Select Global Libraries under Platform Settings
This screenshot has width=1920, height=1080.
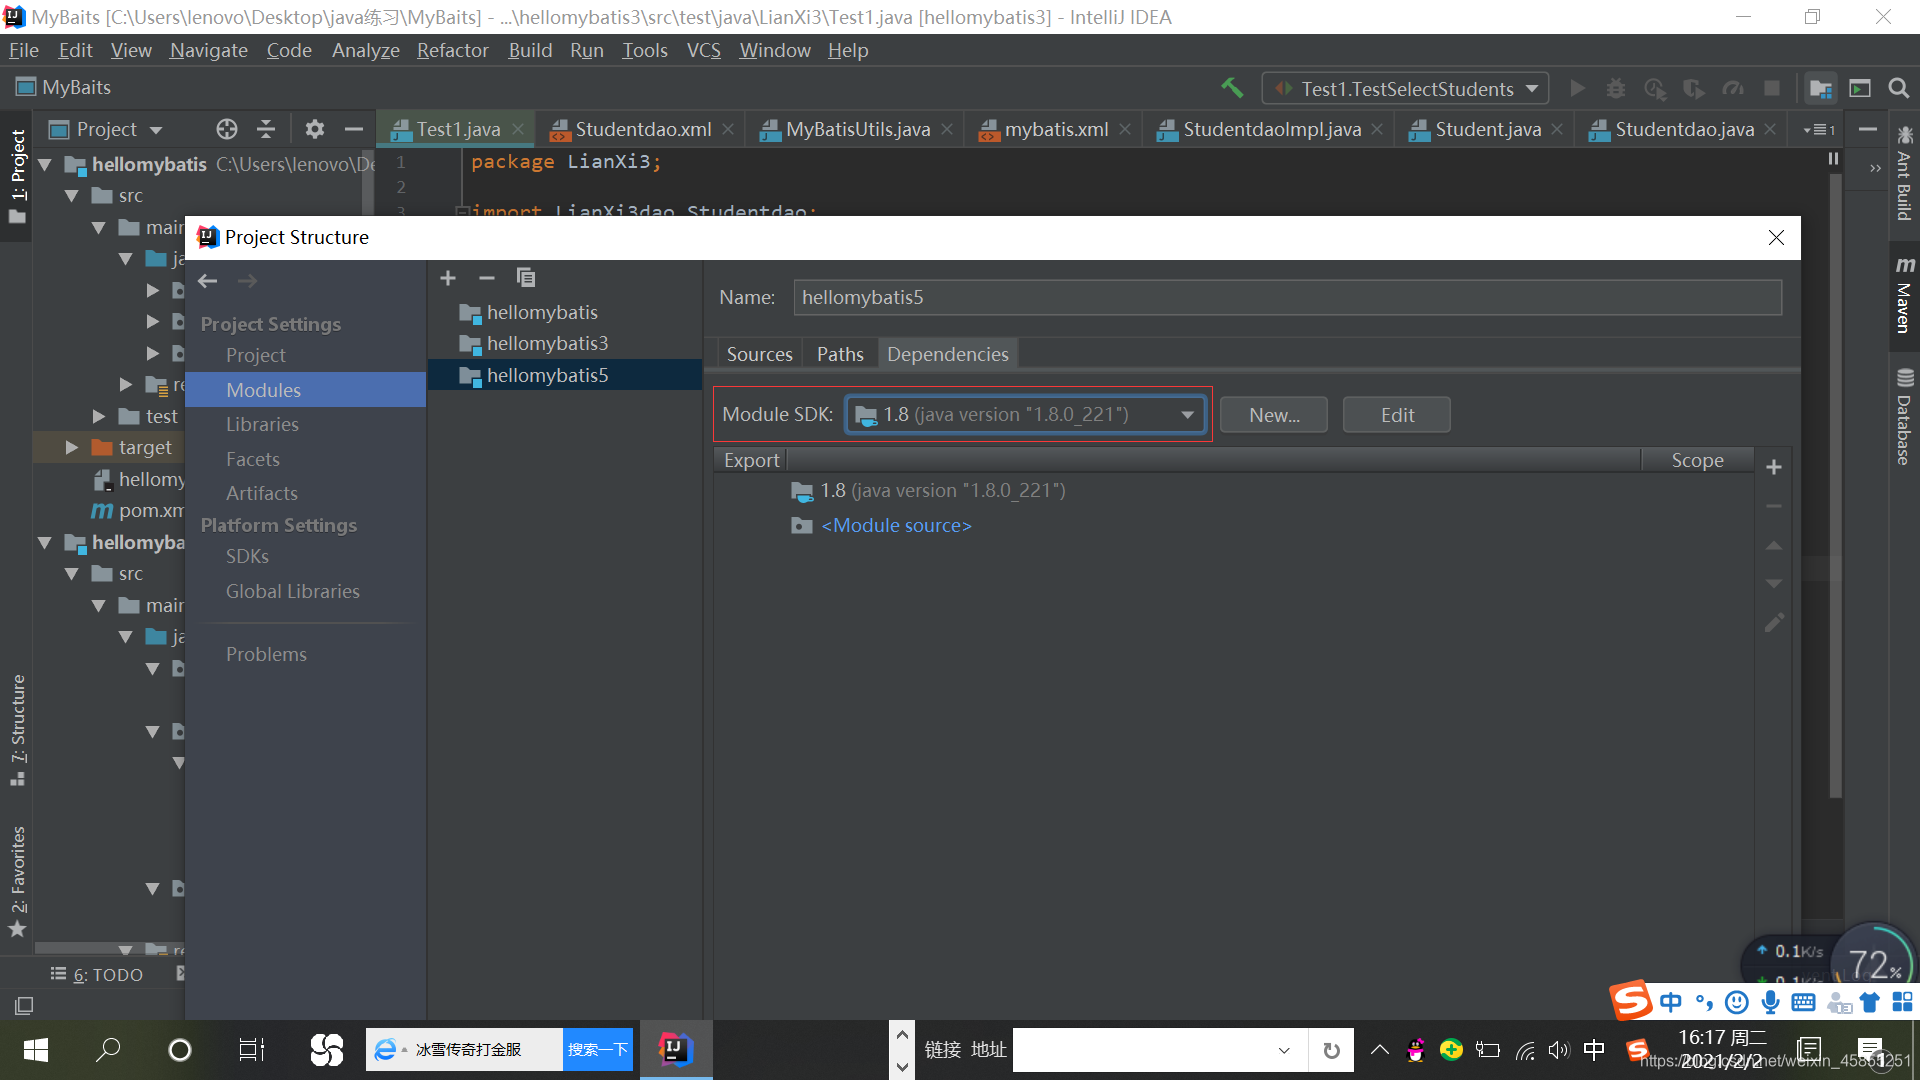click(x=293, y=591)
